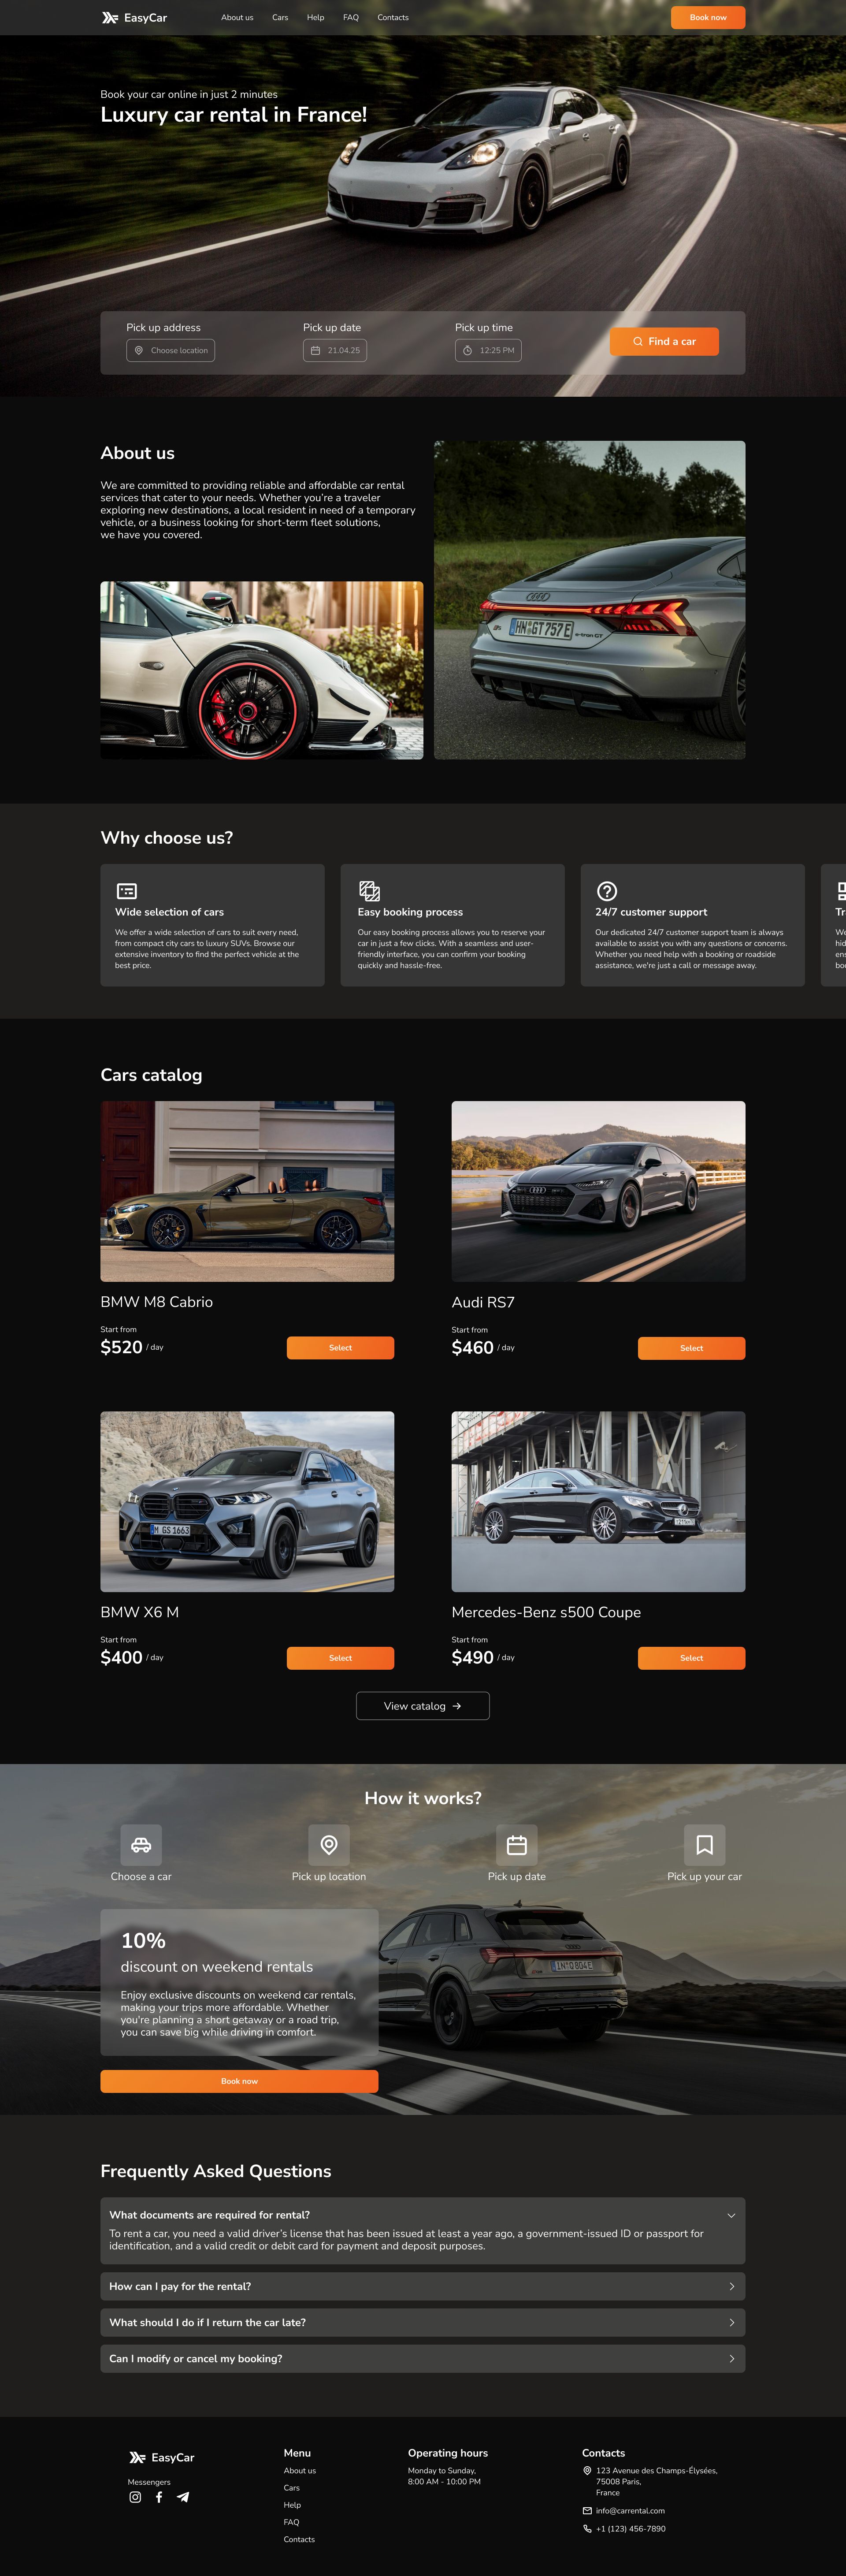
Task: Click the Pick up location step icon
Action: click(x=329, y=1845)
